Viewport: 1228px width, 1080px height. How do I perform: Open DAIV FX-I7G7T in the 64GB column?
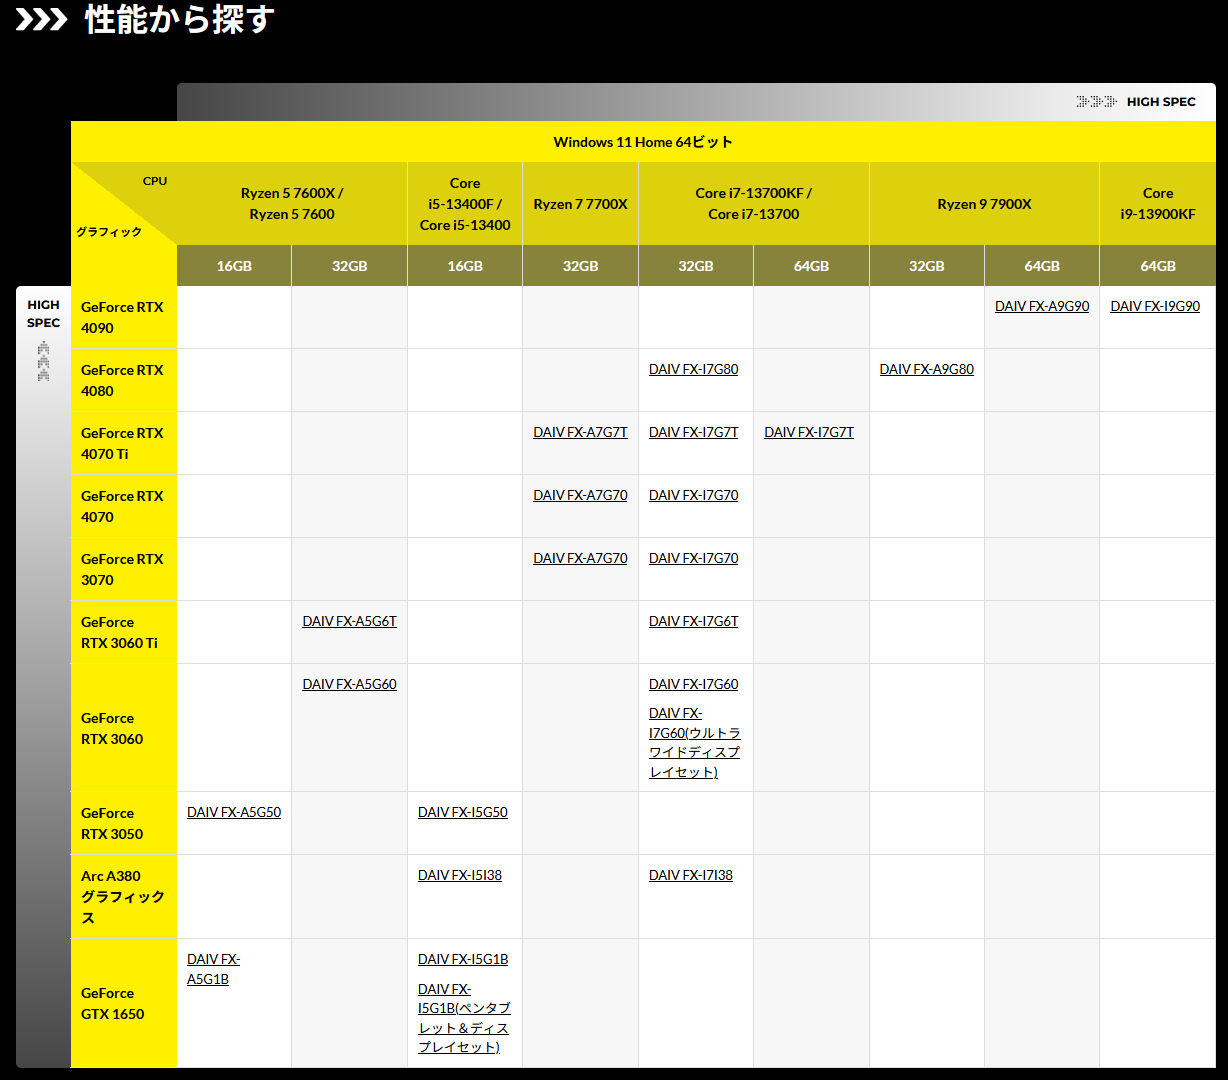click(809, 432)
